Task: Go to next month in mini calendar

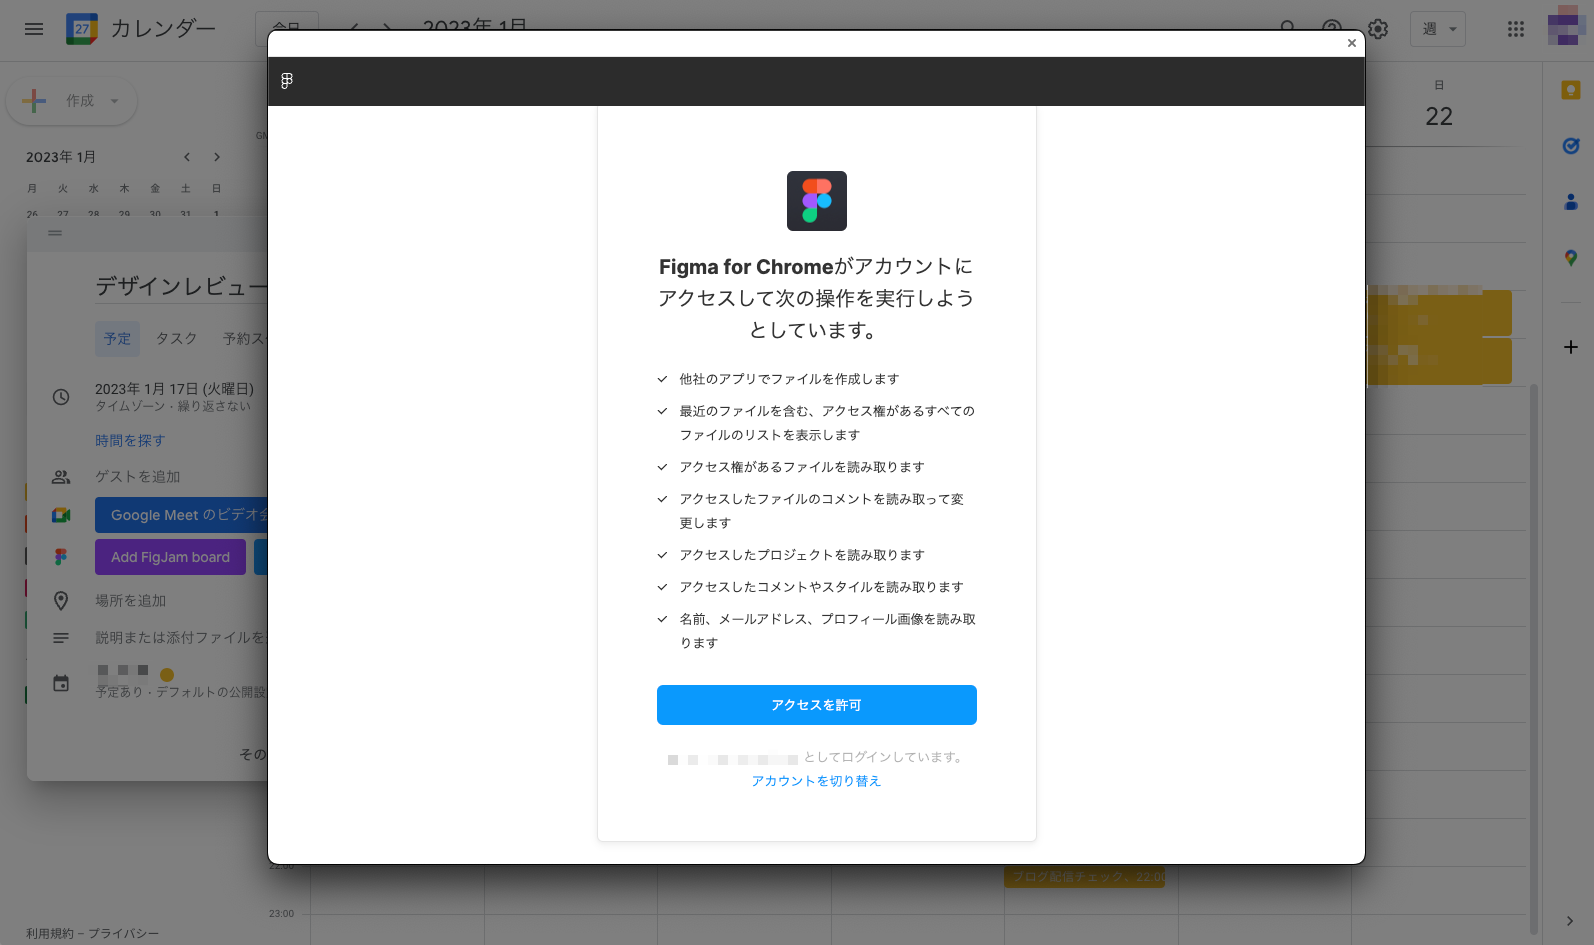Action: click(217, 157)
